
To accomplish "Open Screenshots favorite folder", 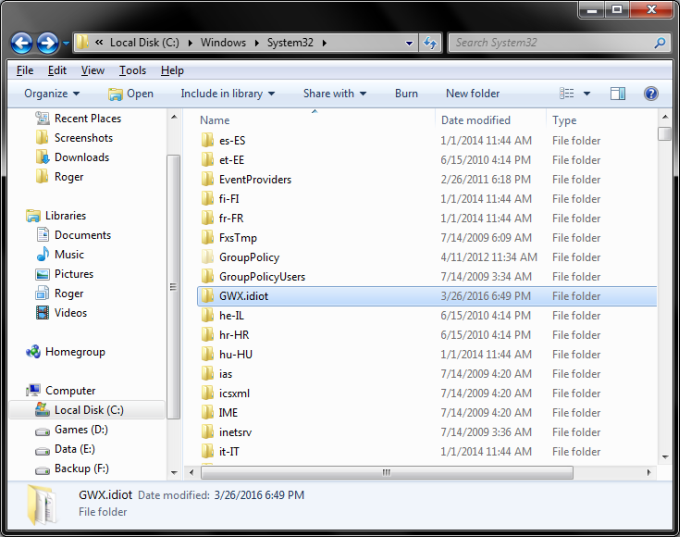I will tap(74, 138).
